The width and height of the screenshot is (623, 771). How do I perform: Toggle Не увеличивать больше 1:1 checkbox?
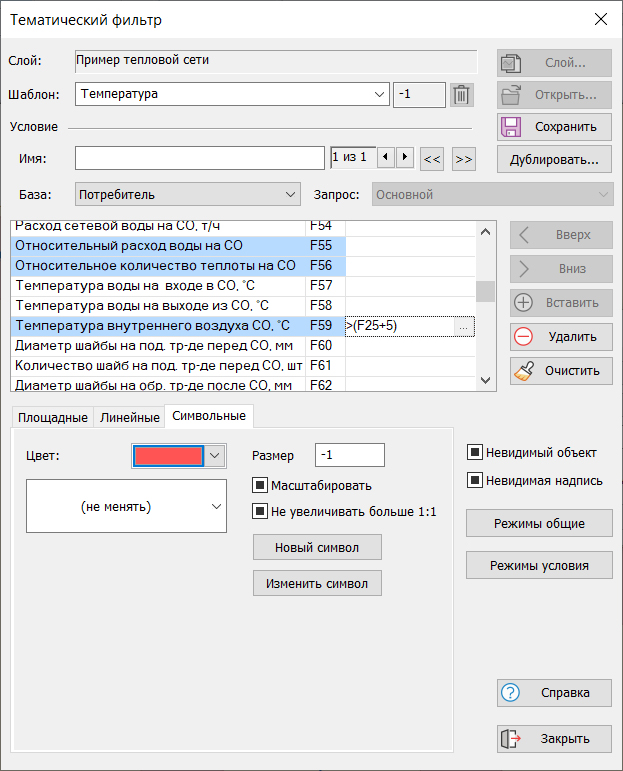click(261, 512)
